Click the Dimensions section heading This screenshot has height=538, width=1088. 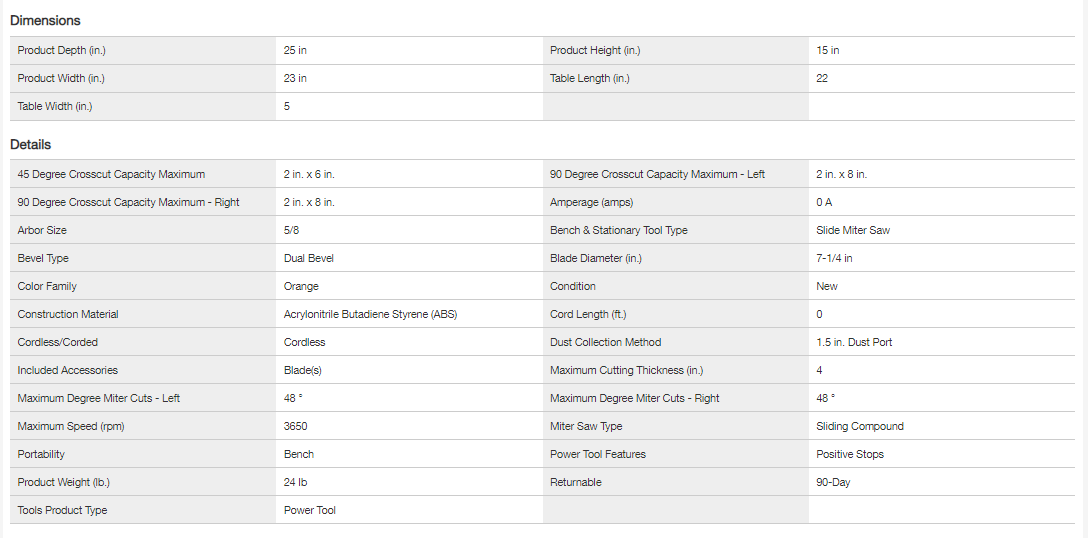(x=45, y=20)
